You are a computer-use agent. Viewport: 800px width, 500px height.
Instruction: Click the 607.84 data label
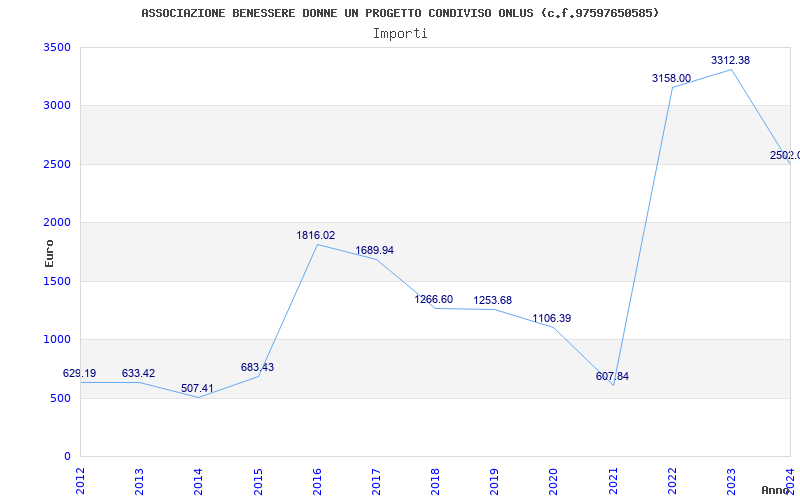coord(612,377)
